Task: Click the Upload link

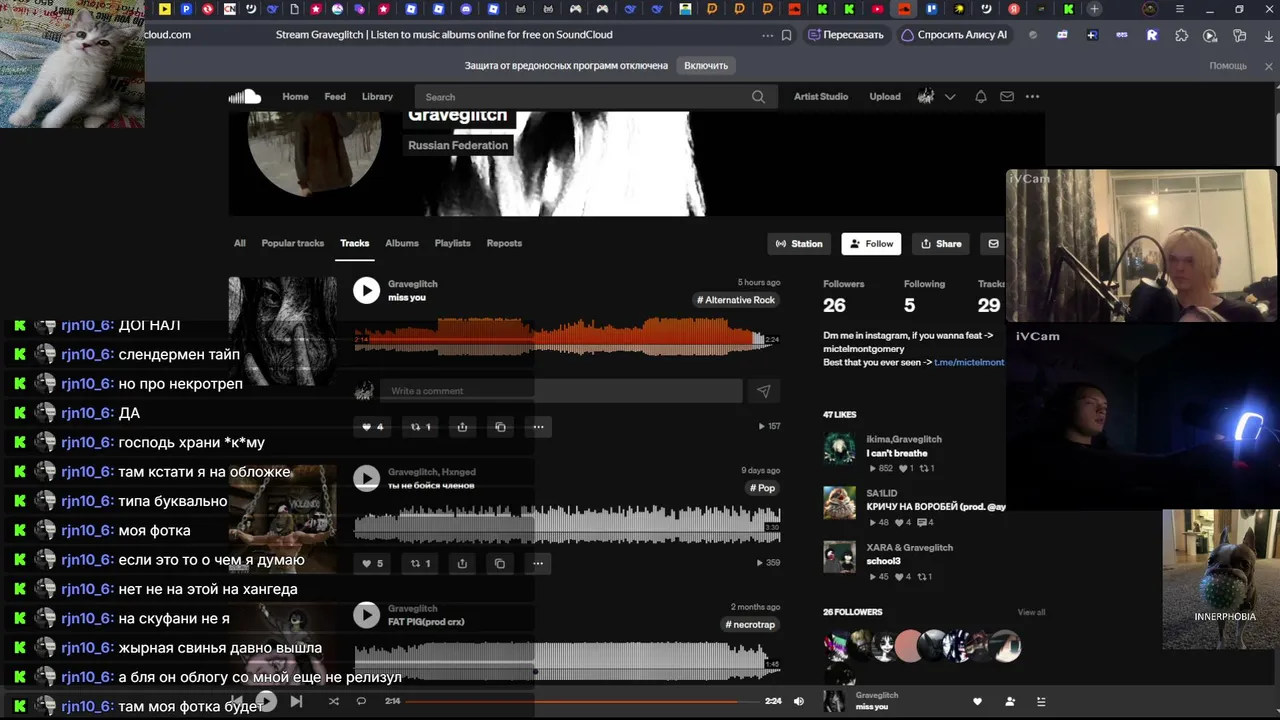Action: (885, 97)
